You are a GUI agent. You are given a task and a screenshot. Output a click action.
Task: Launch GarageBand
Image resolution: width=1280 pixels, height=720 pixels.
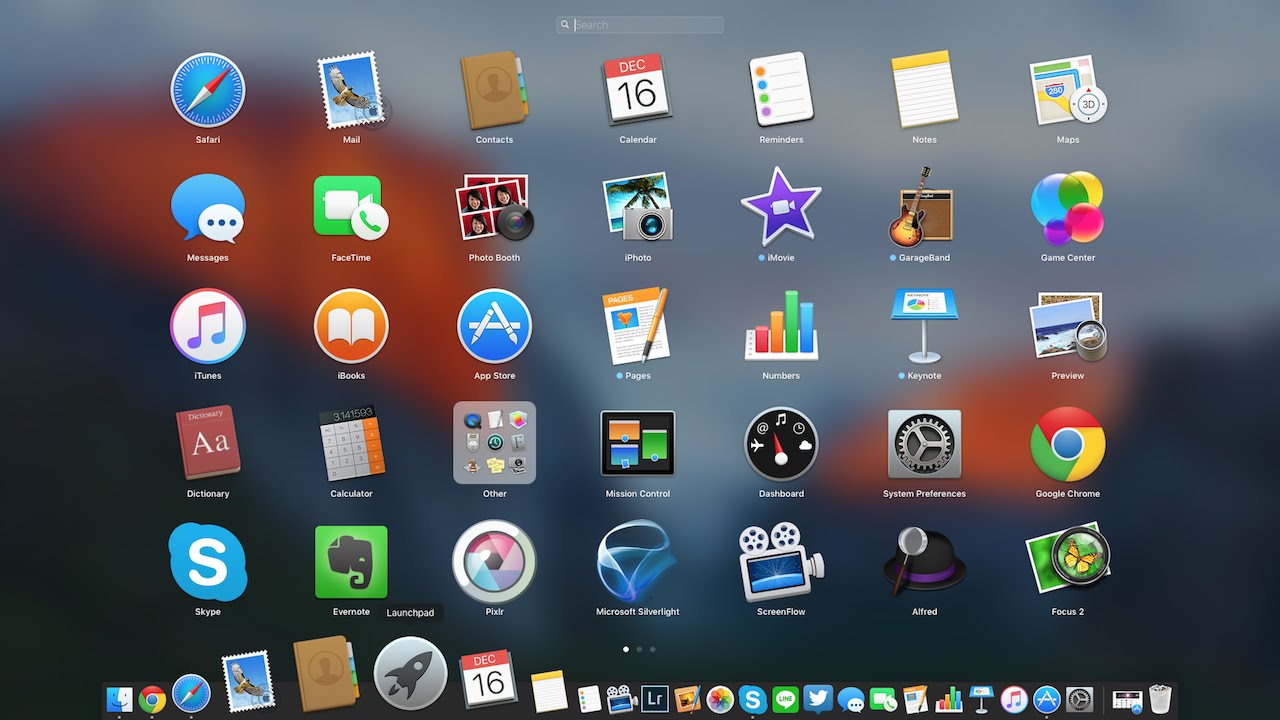pyautogui.click(x=924, y=208)
